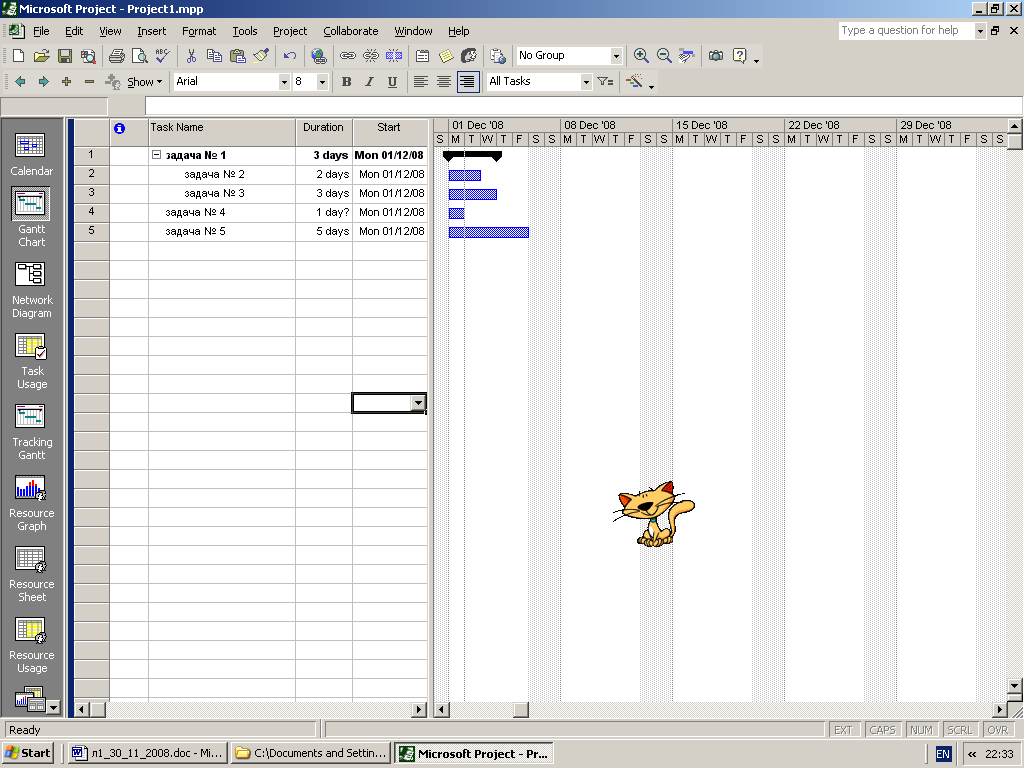Click the Print icon
Viewport: 1024px width, 768px height.
click(x=117, y=56)
